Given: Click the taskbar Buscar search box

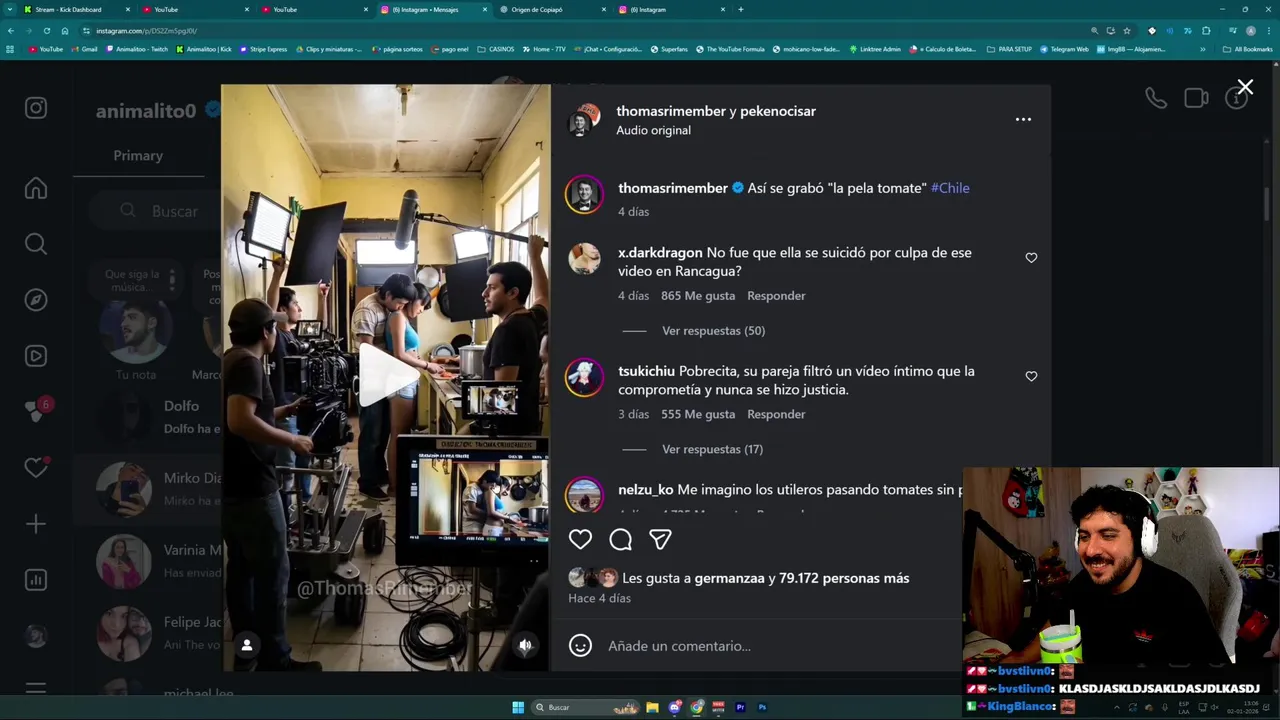Looking at the screenshot, I should (586, 707).
